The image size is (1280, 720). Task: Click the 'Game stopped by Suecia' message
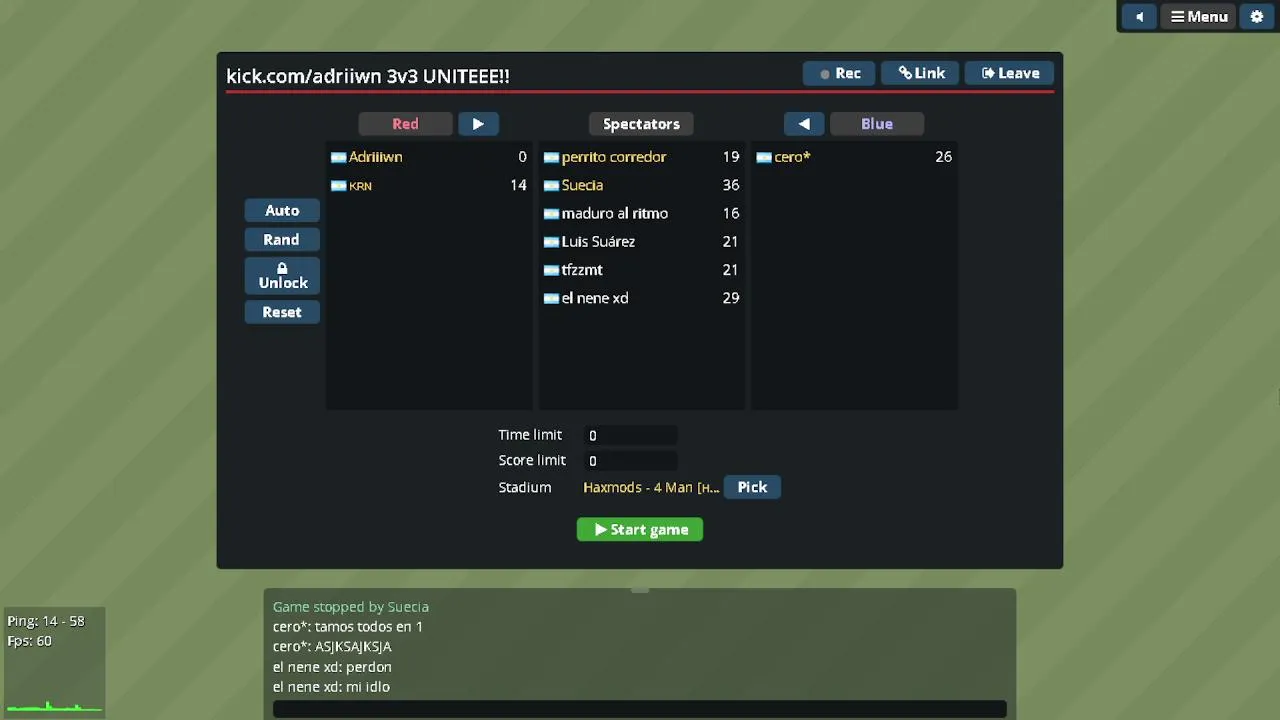tap(351, 607)
